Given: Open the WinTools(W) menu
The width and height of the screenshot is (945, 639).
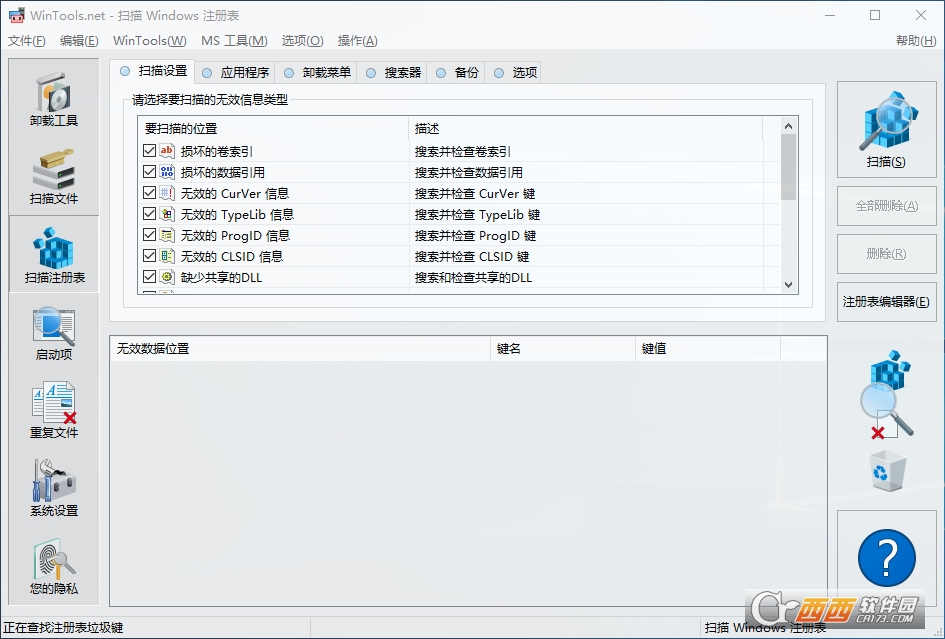Looking at the screenshot, I should pos(149,40).
